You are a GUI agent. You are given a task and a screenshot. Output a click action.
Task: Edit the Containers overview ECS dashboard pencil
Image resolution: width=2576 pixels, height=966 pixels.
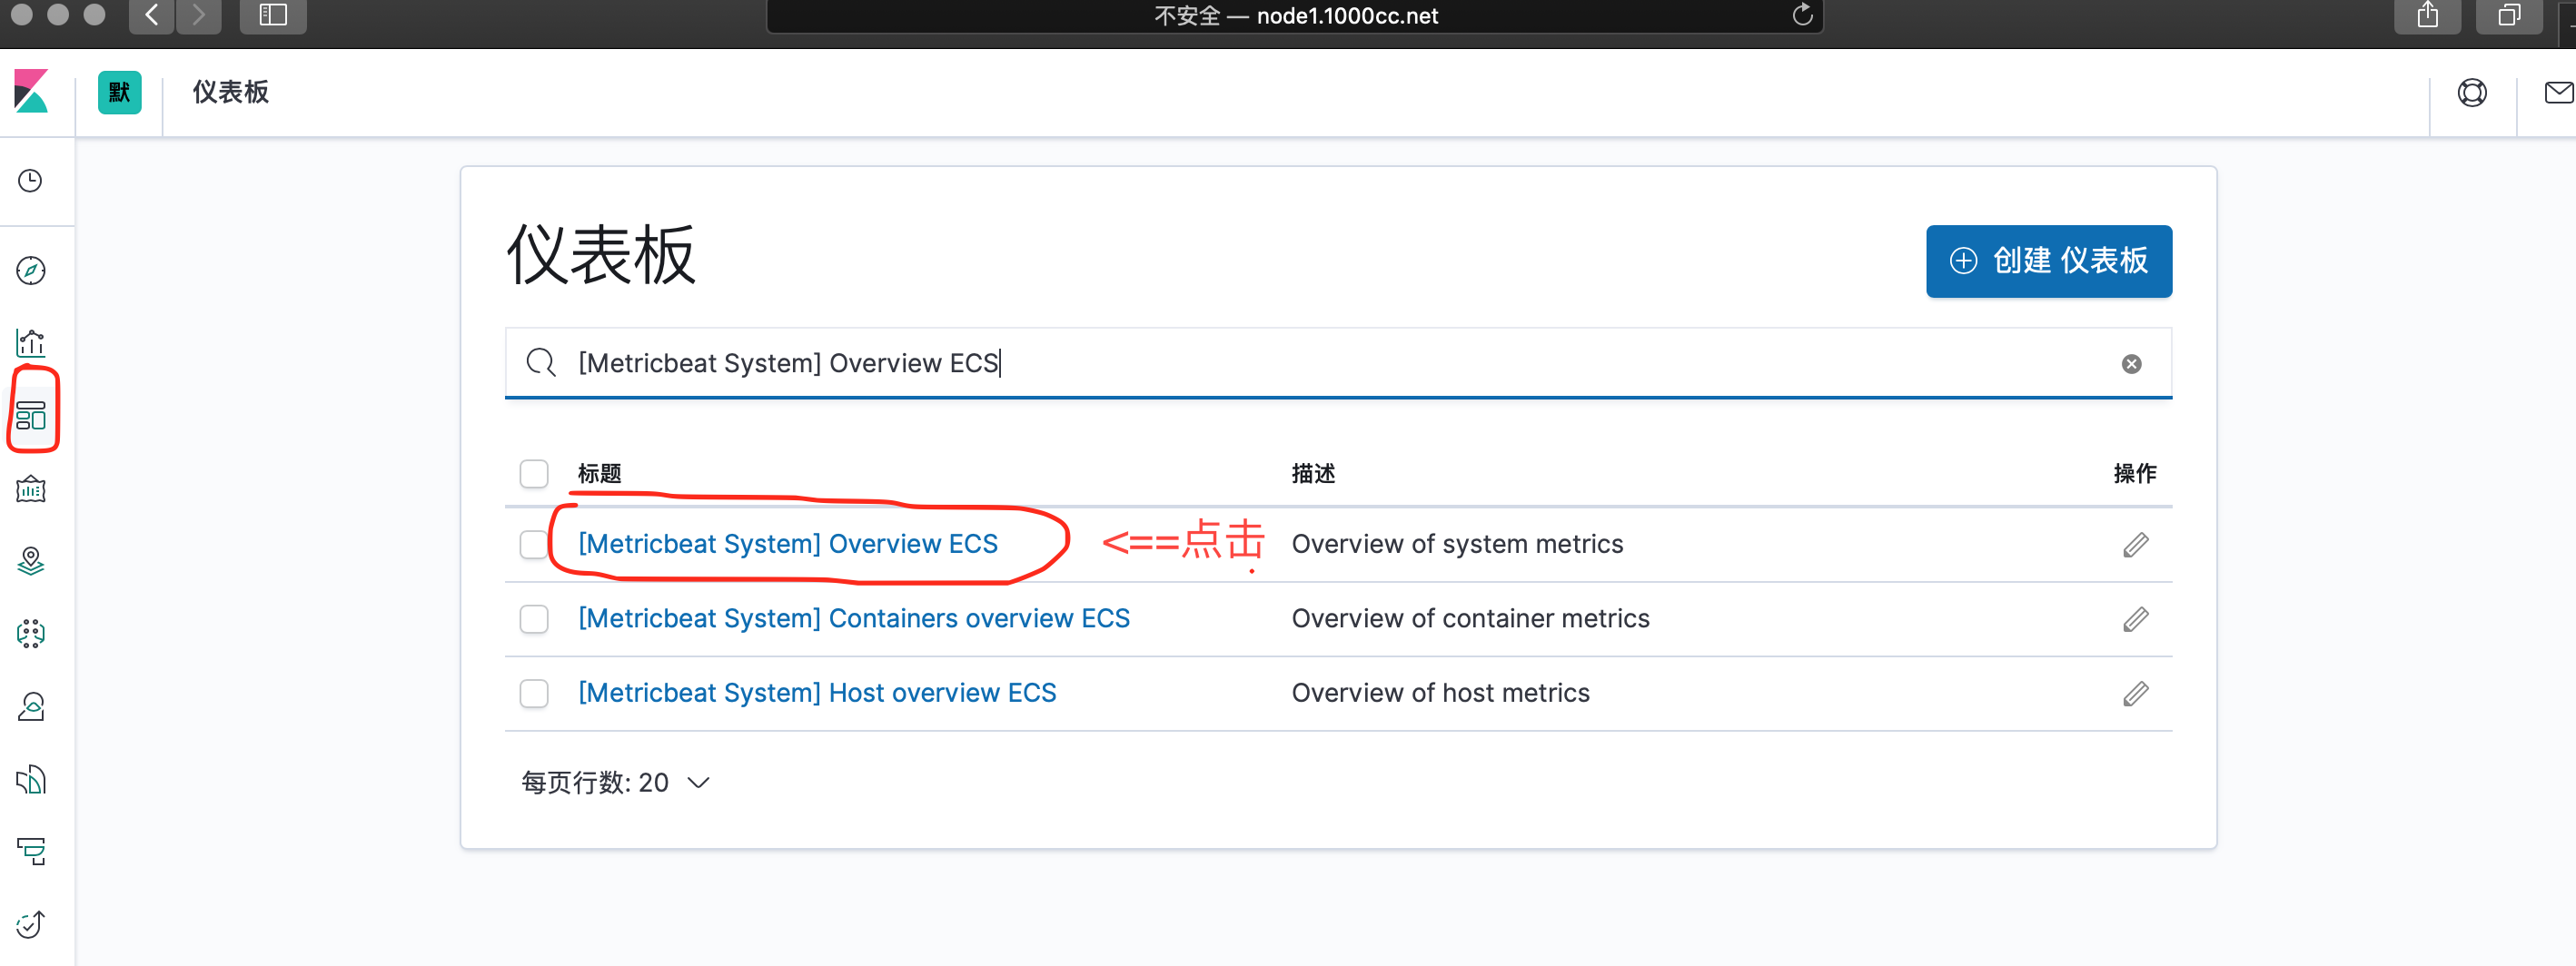click(2135, 619)
